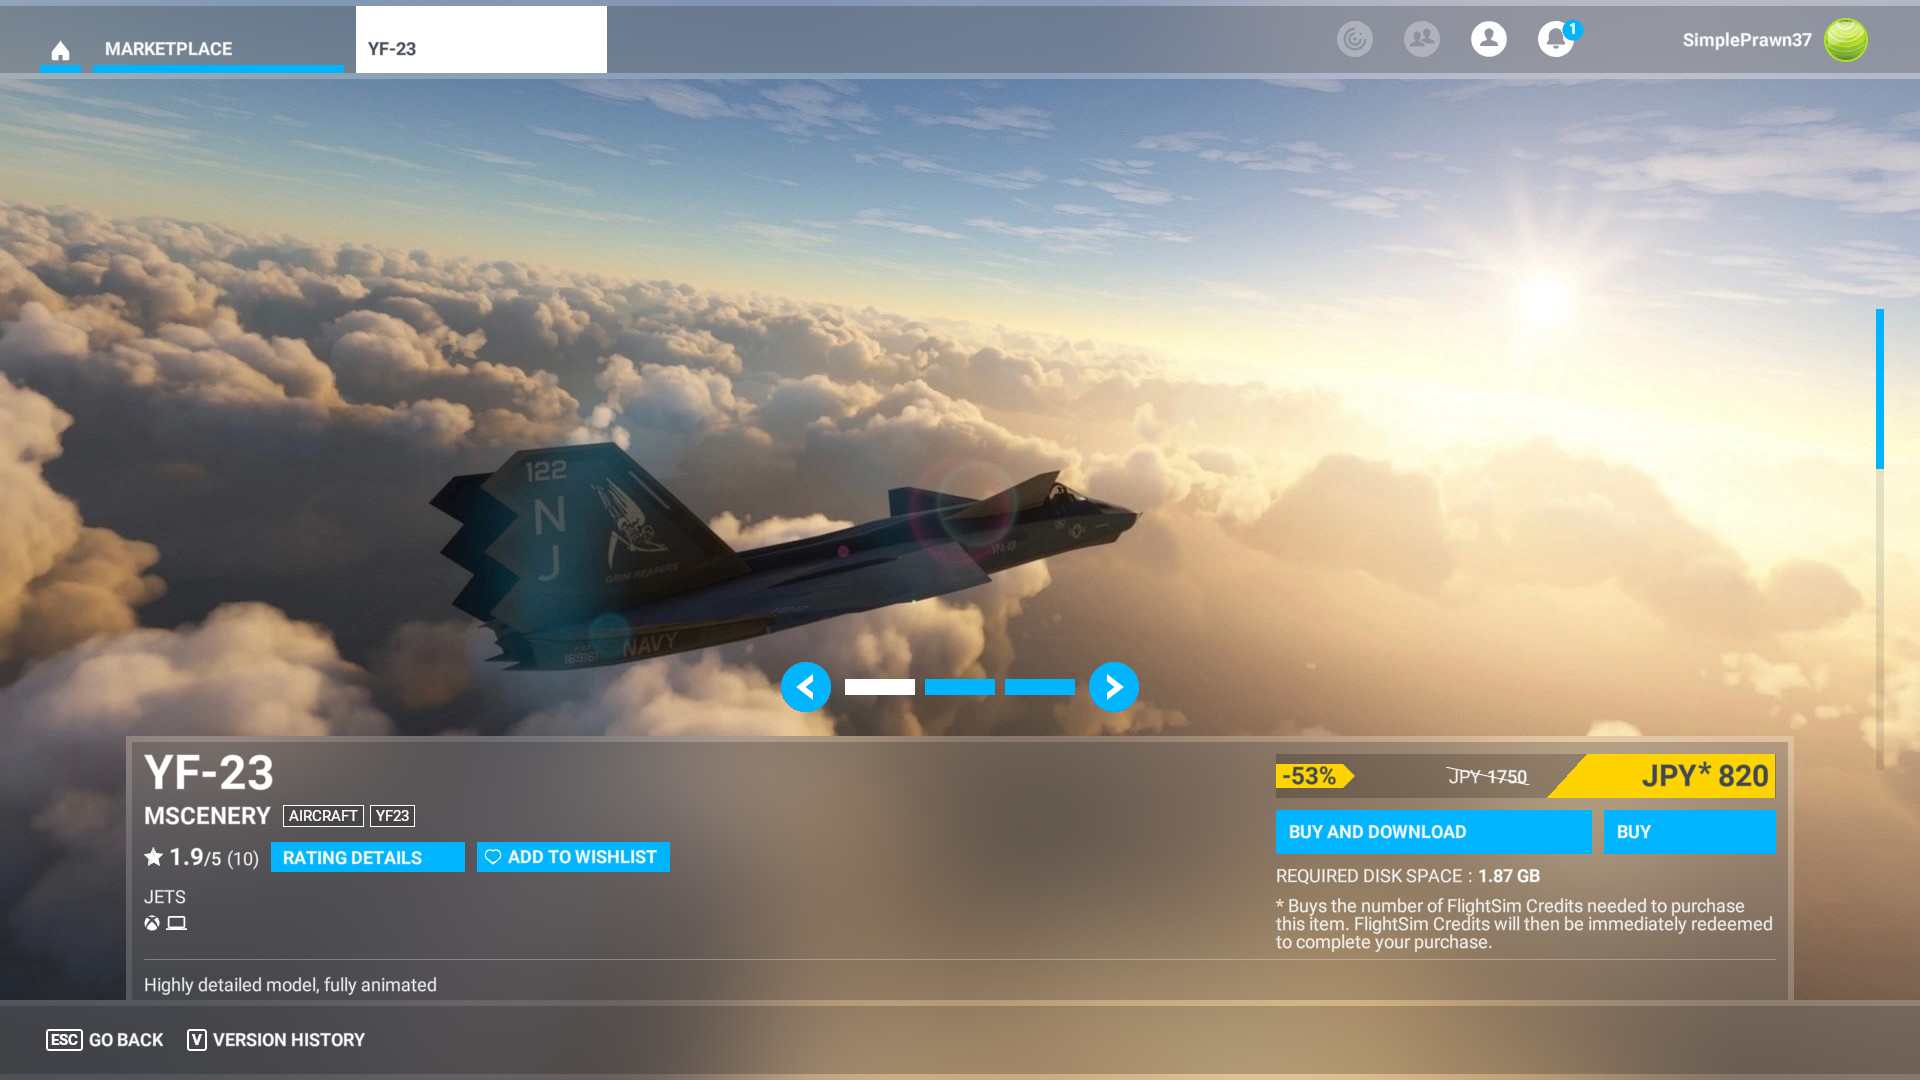Open the friends/multiplayer group icon
Viewport: 1920px width, 1080px height.
(1422, 39)
